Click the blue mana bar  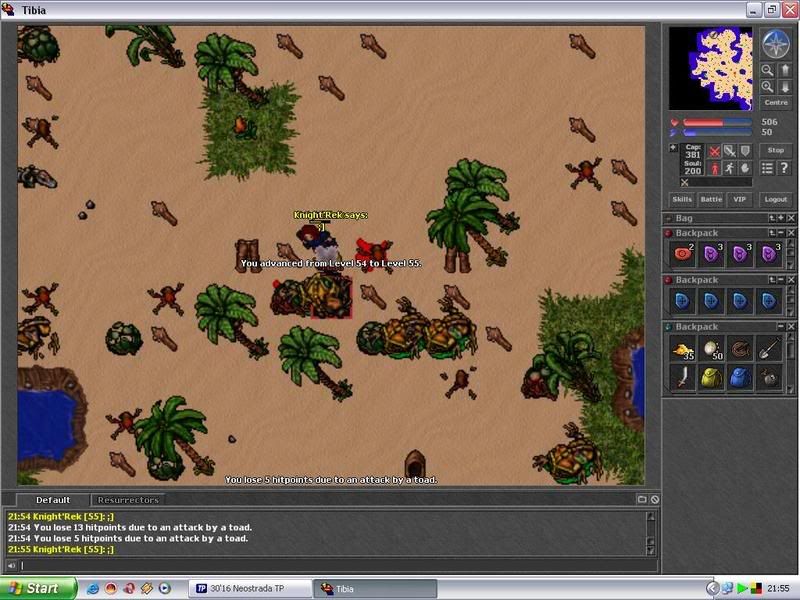pos(717,133)
